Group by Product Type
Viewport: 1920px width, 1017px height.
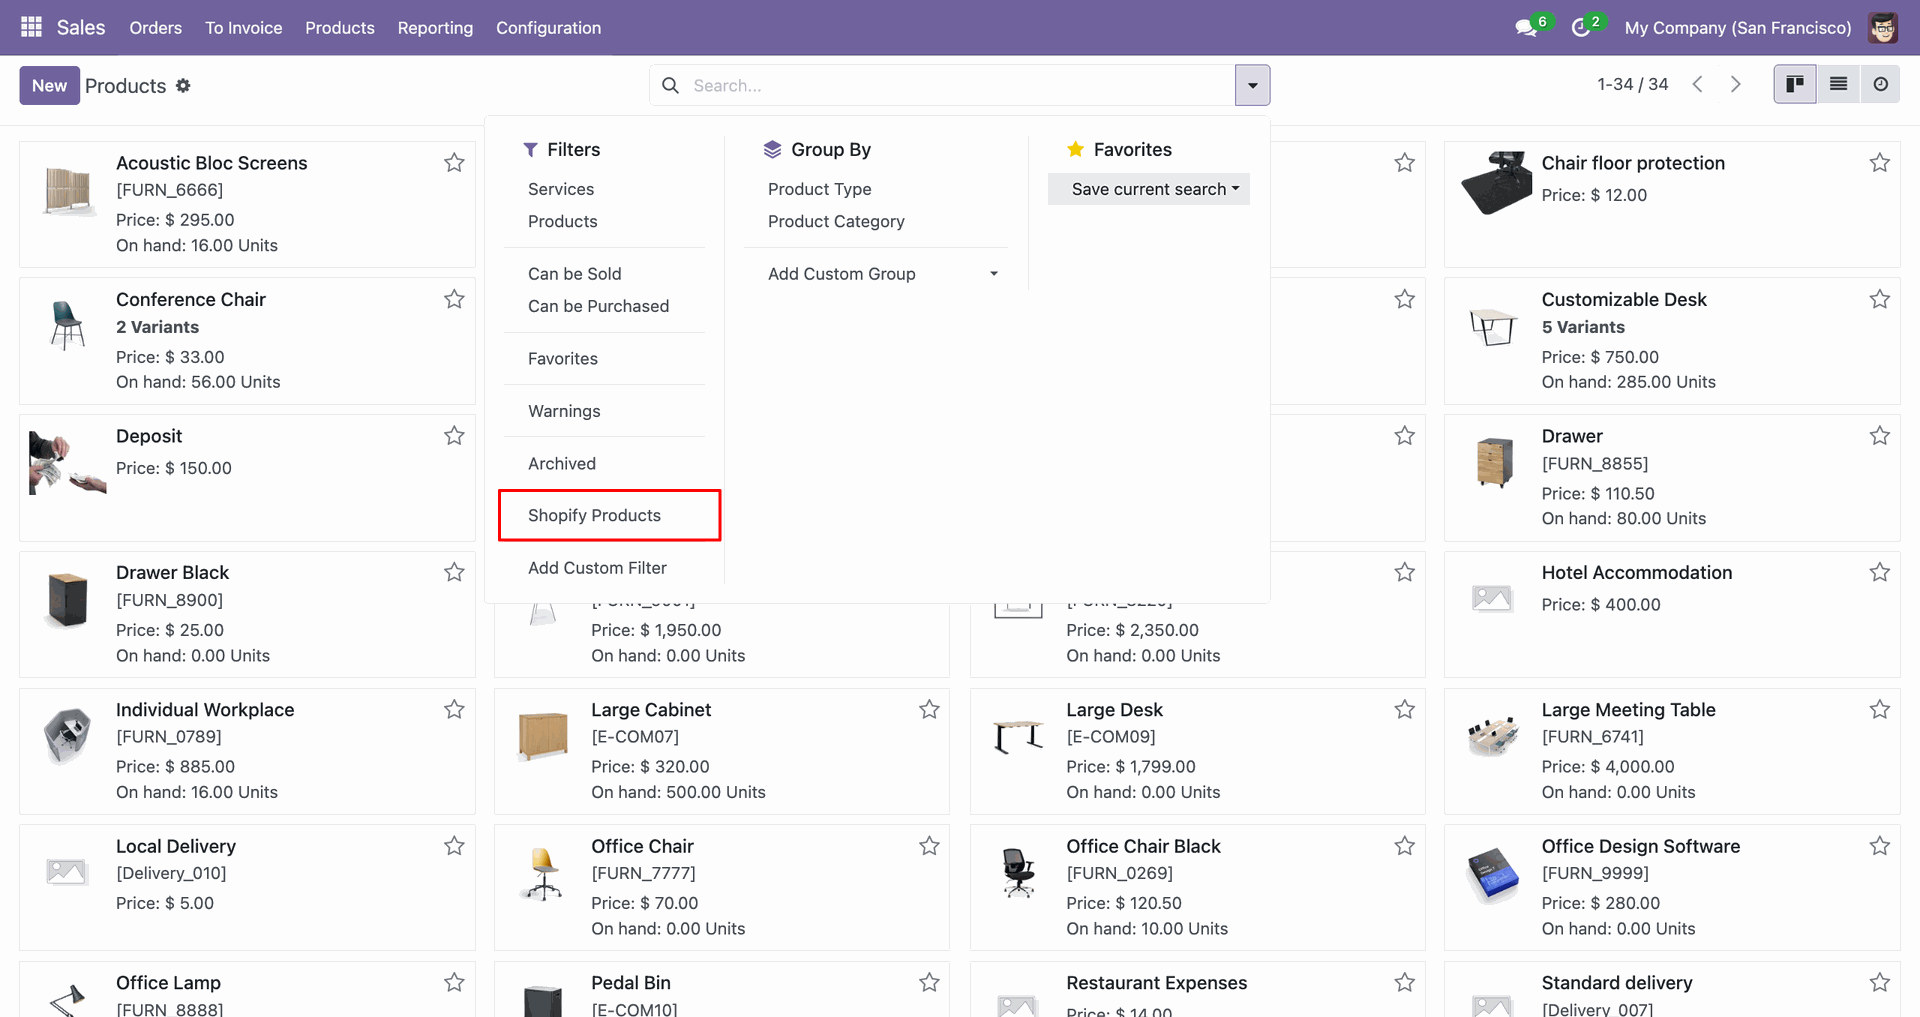click(x=820, y=189)
